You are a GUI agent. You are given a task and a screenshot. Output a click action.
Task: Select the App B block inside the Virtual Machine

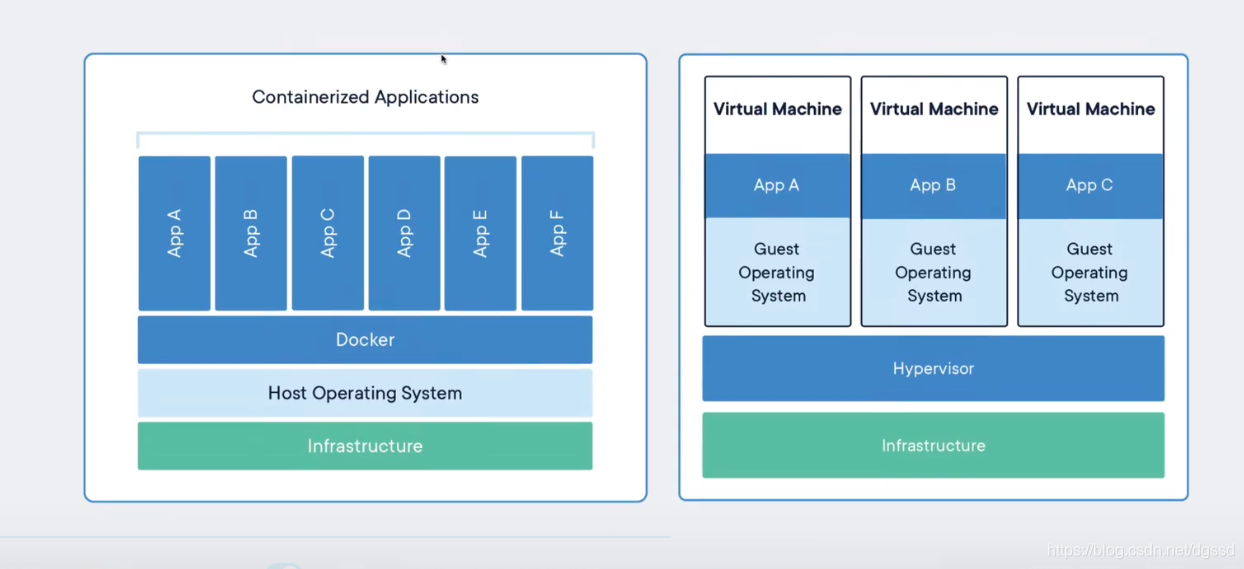[934, 185]
